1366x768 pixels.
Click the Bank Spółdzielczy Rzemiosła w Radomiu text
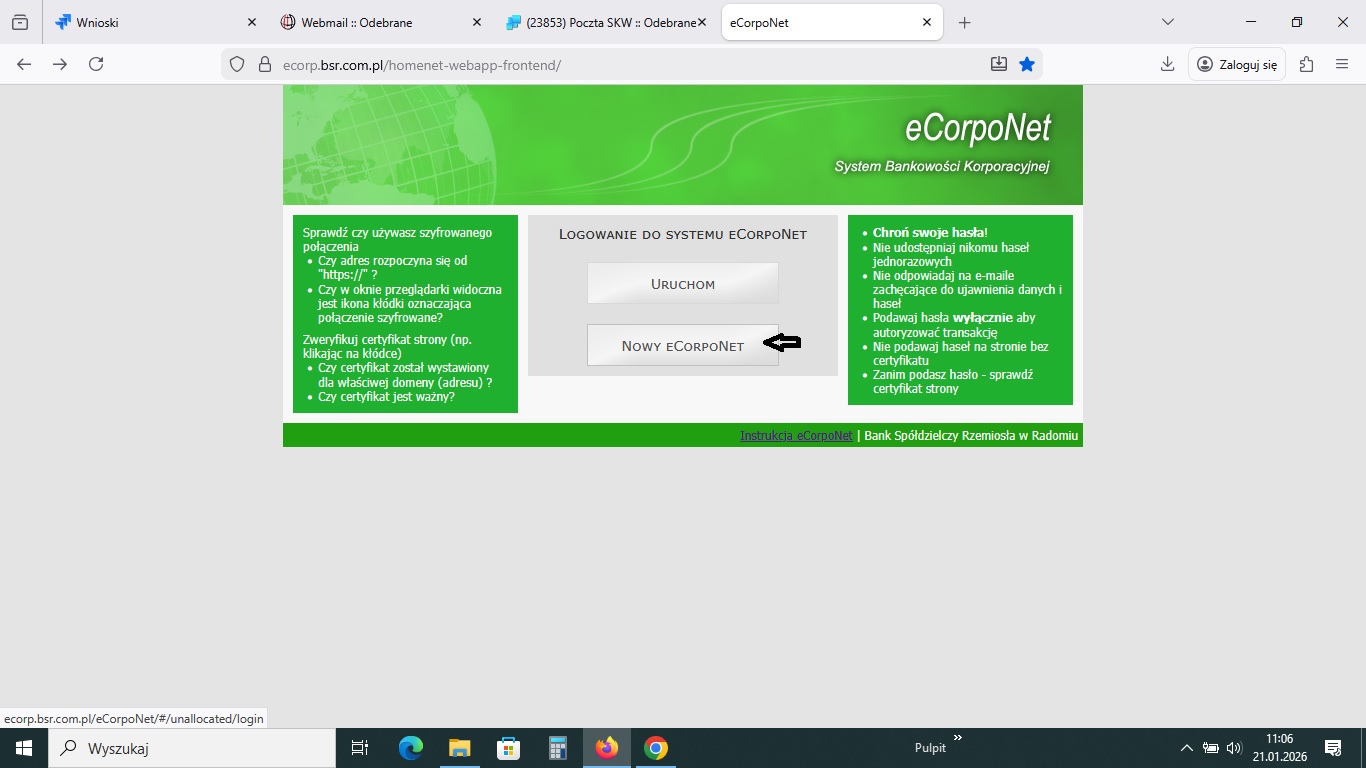point(971,436)
